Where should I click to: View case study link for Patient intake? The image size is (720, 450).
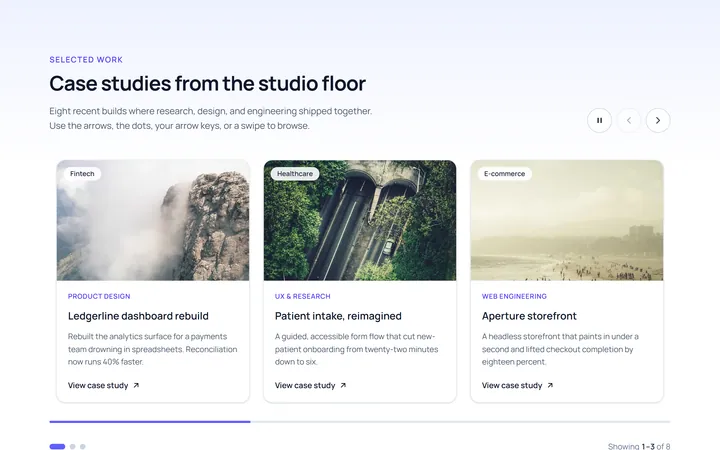coord(311,385)
